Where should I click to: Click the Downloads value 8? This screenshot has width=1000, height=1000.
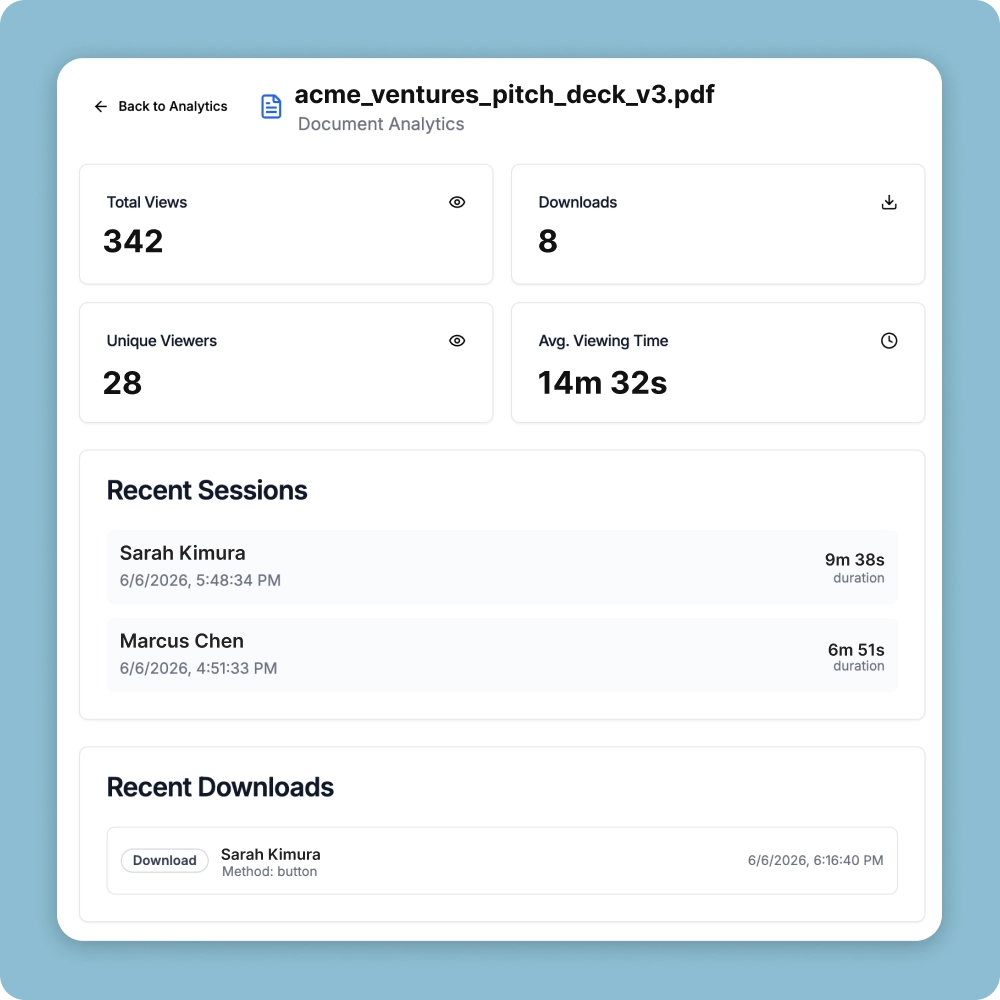point(548,241)
